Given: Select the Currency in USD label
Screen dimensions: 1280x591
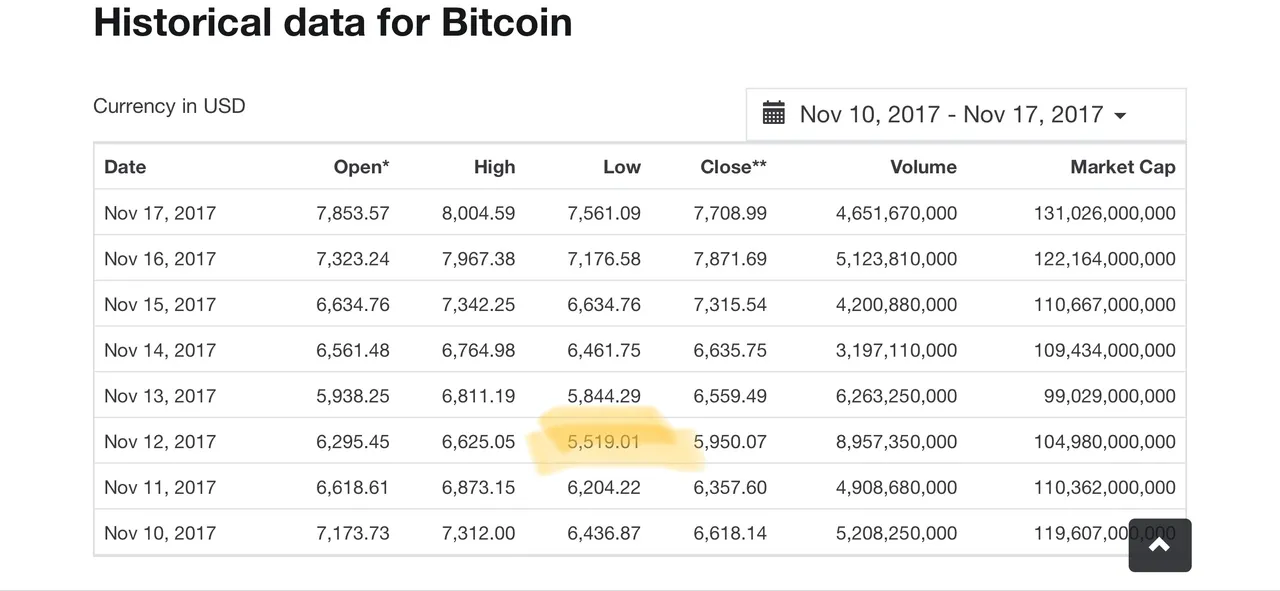Looking at the screenshot, I should coord(169,106).
